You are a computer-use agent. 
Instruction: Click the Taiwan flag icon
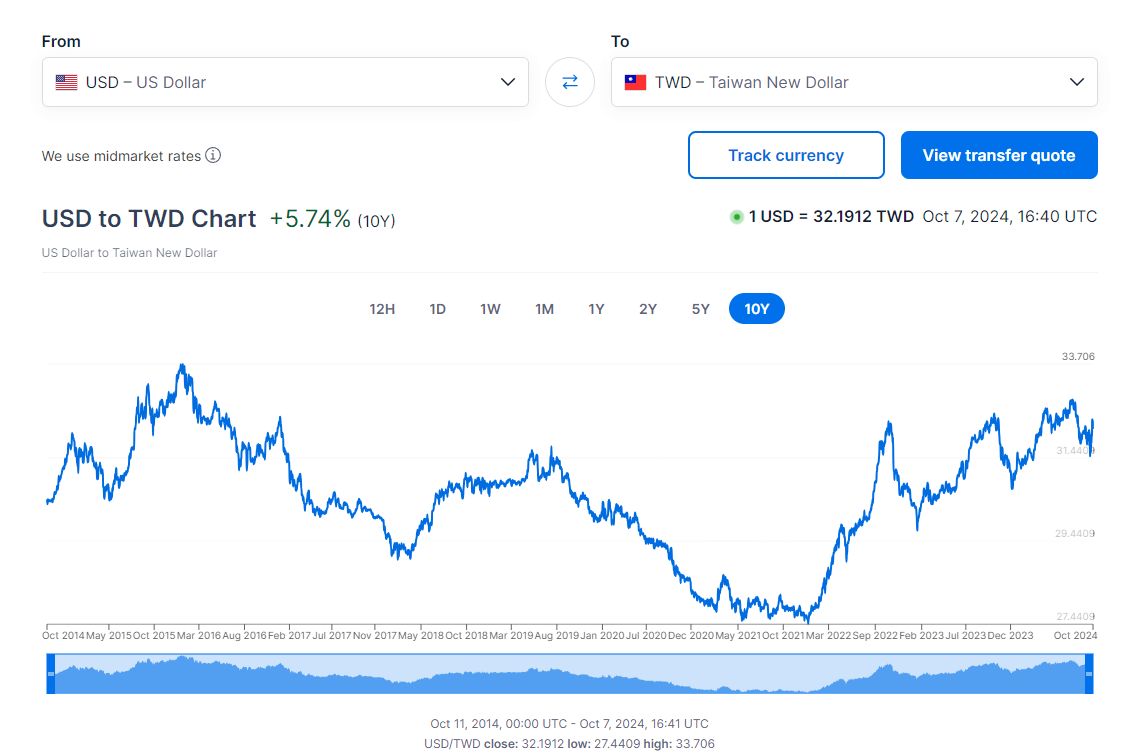(x=635, y=82)
